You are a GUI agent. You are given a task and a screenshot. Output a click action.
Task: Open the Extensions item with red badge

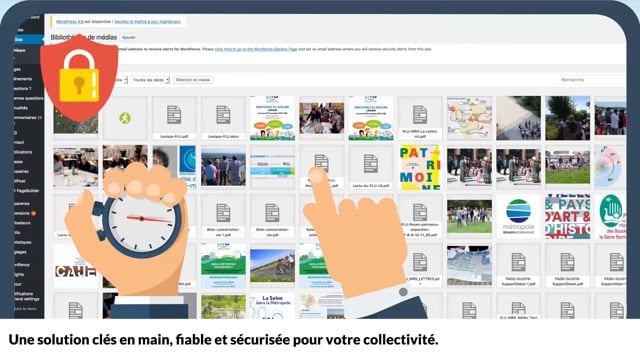click(24, 213)
